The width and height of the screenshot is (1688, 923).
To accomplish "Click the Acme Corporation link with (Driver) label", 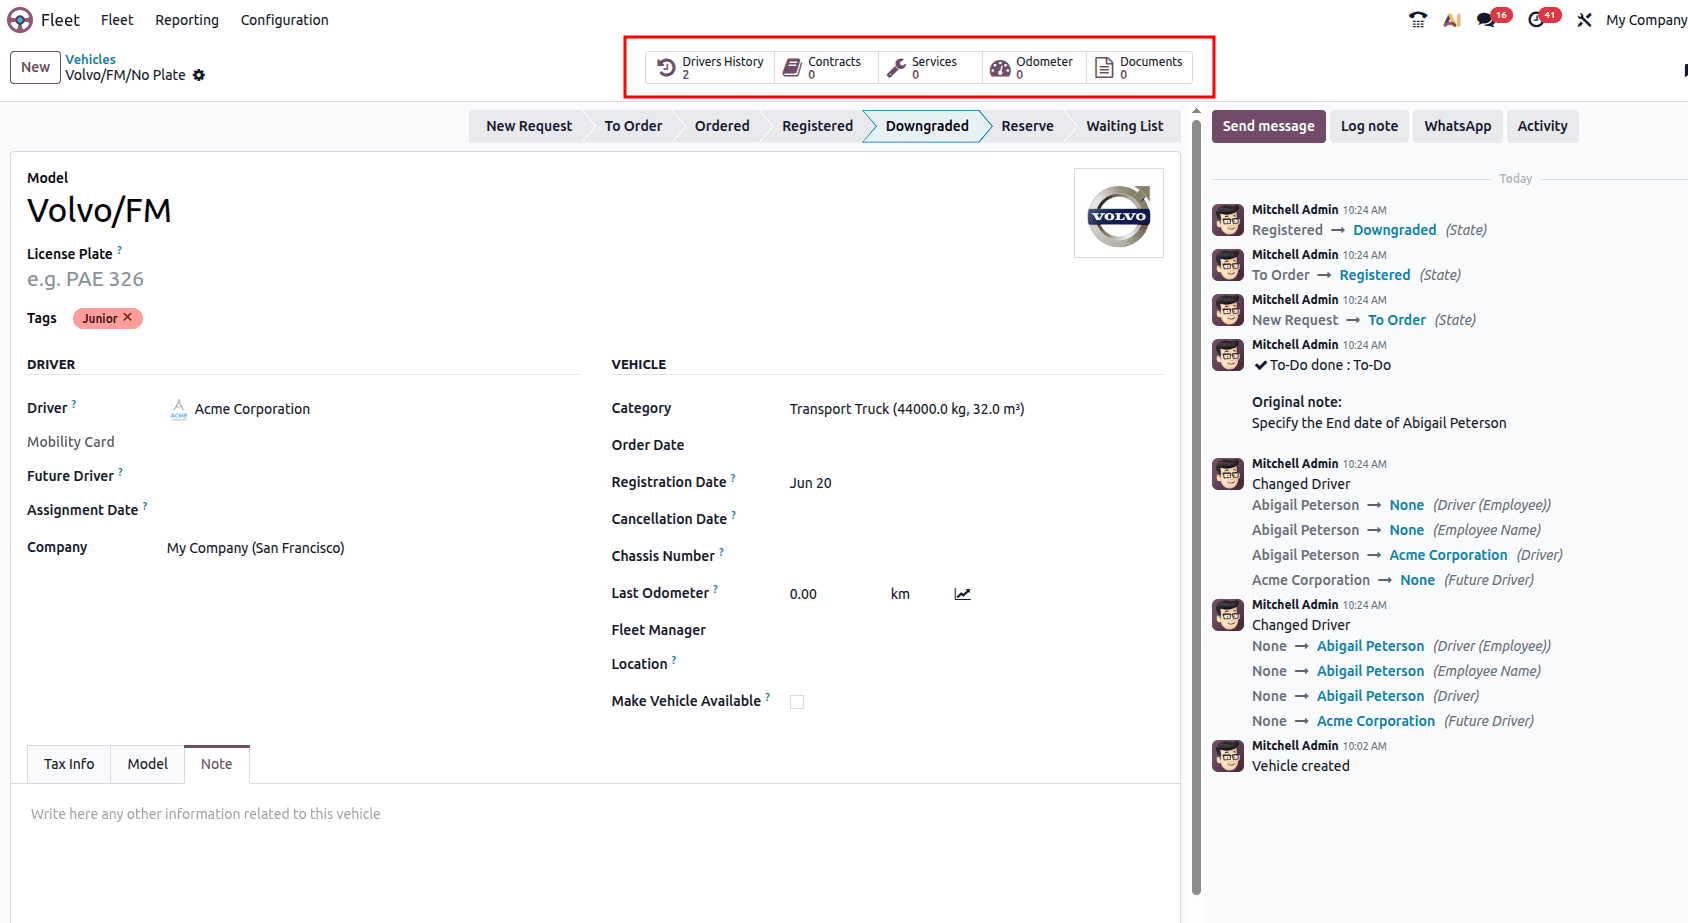I will (x=1448, y=555).
